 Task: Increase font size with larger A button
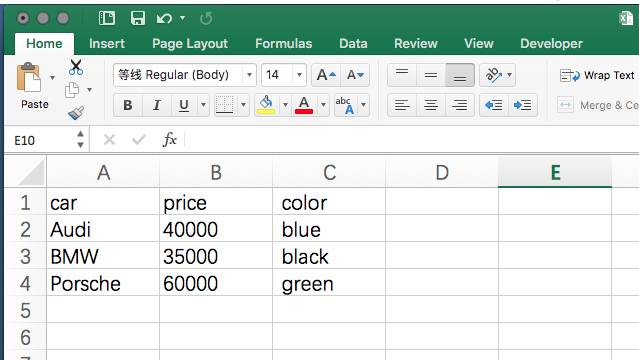point(326,75)
